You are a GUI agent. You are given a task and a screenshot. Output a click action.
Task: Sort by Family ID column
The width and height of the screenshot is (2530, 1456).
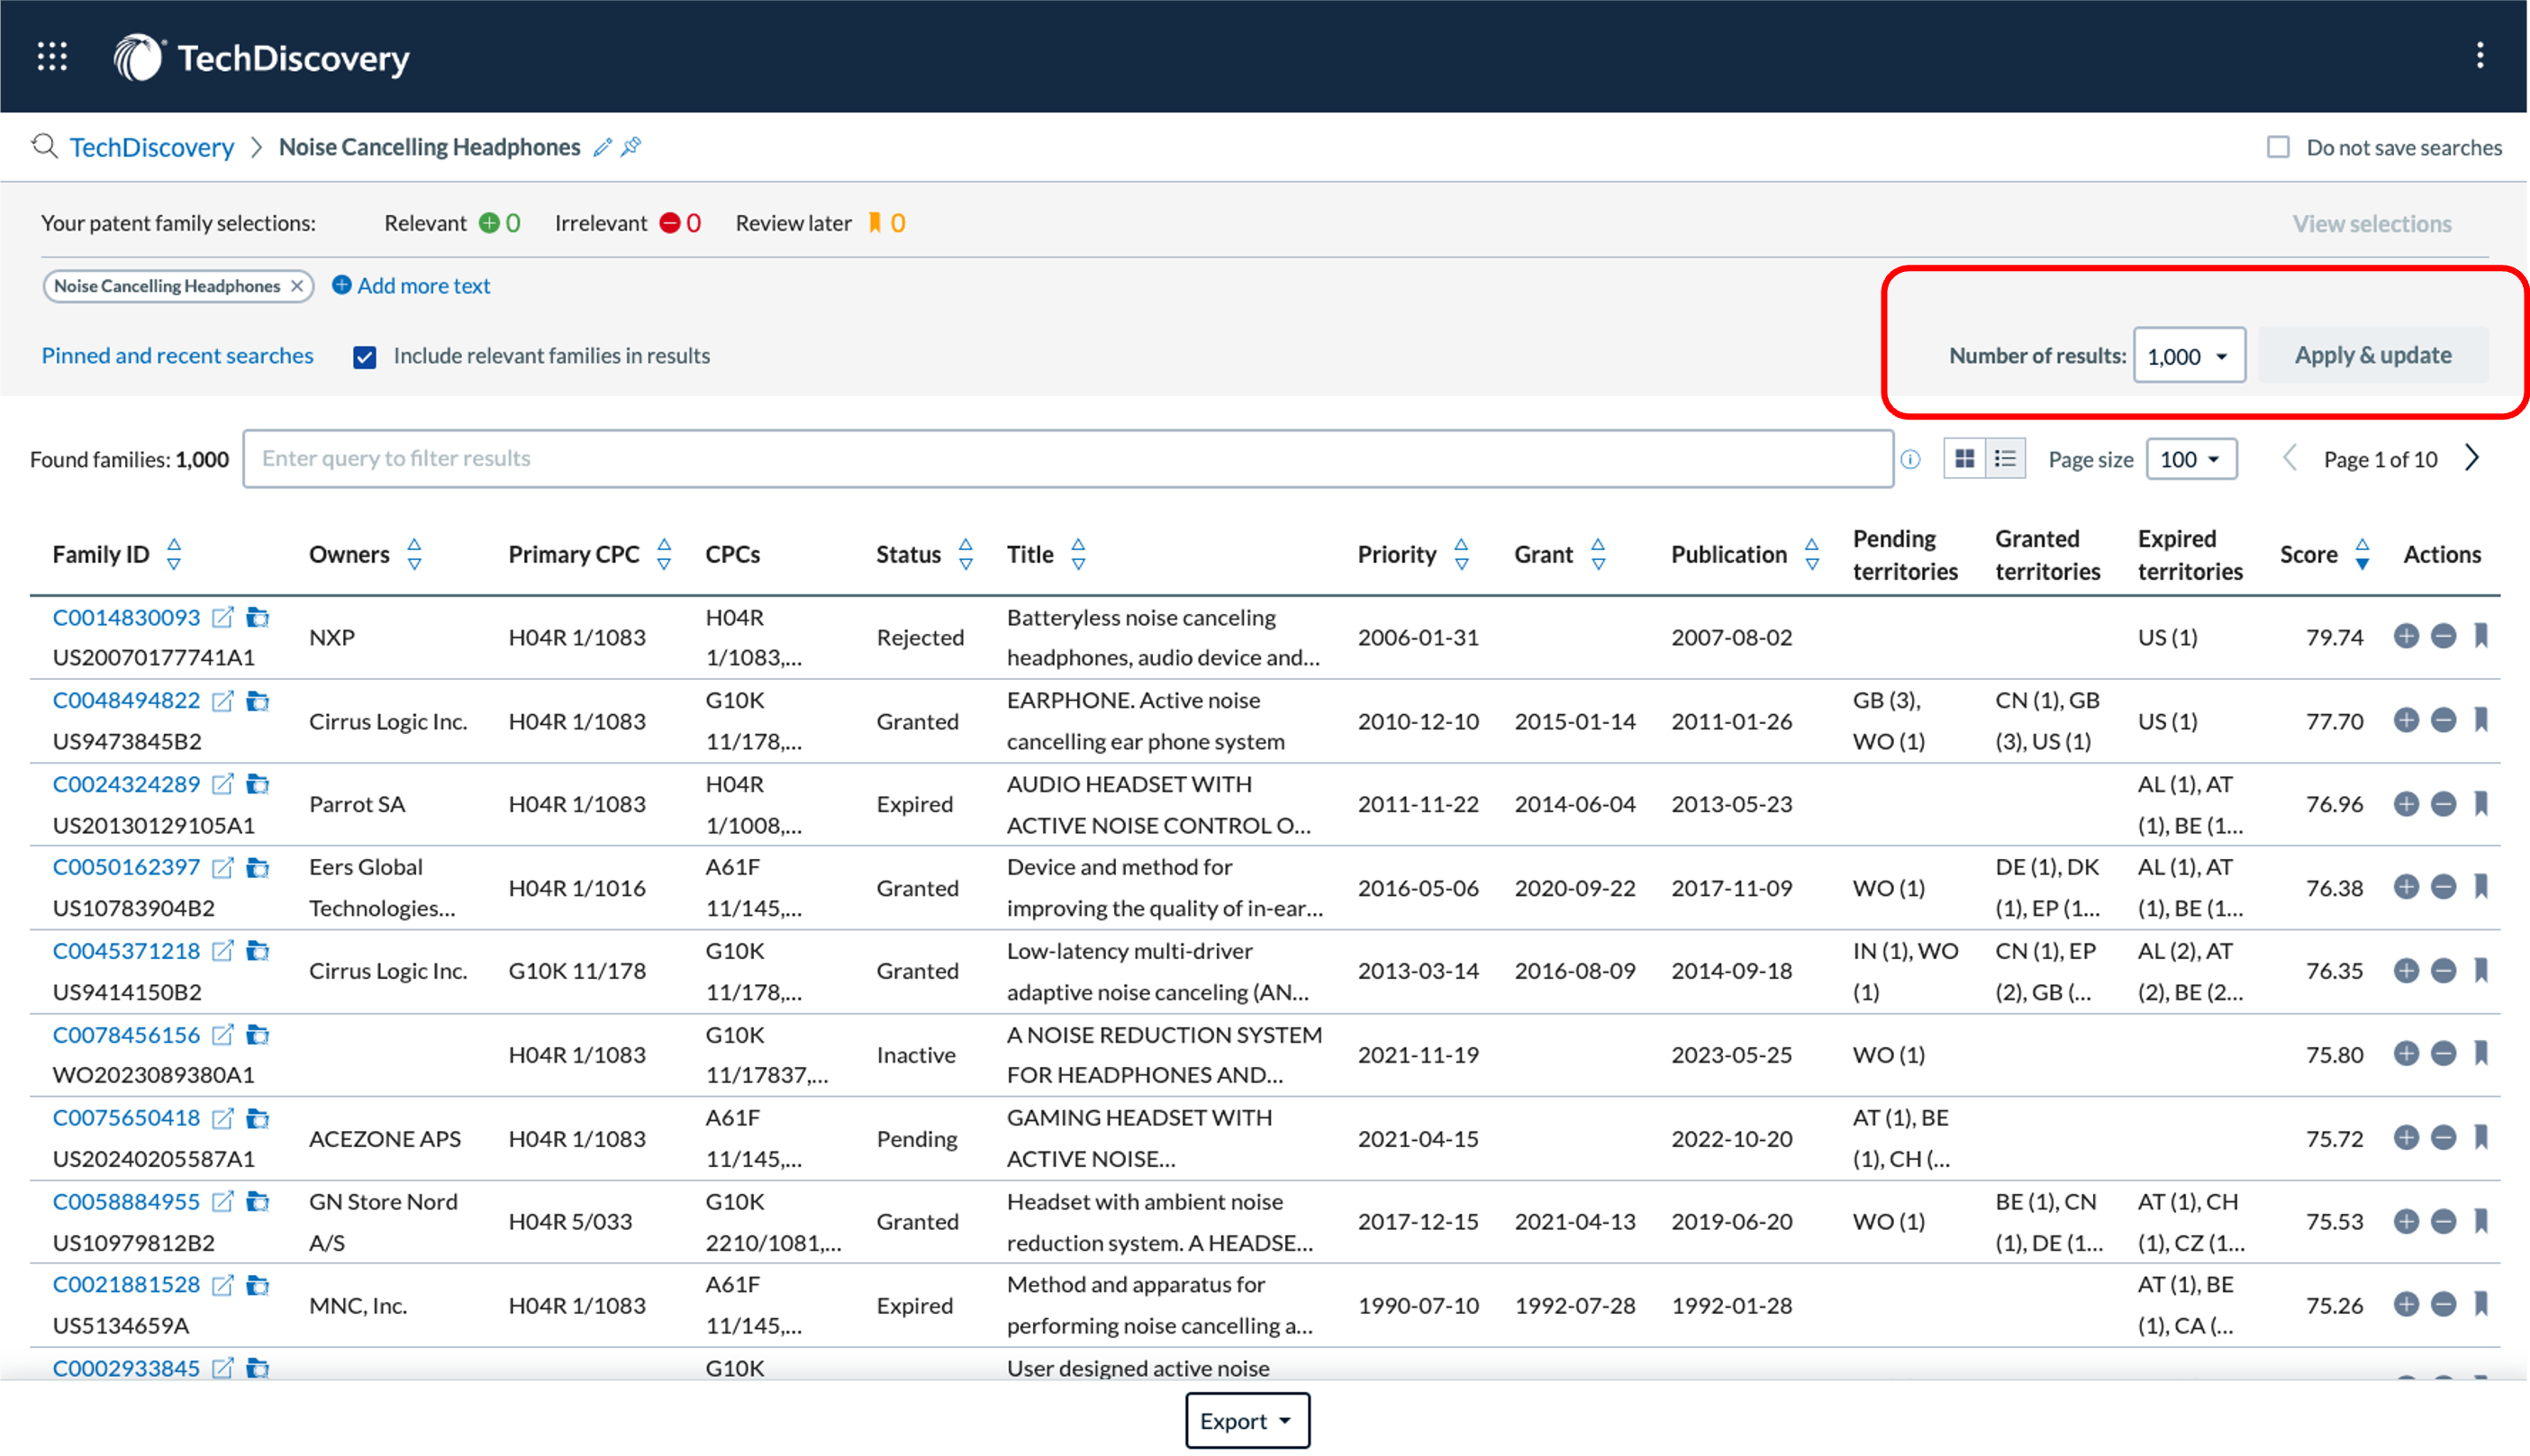[x=174, y=554]
